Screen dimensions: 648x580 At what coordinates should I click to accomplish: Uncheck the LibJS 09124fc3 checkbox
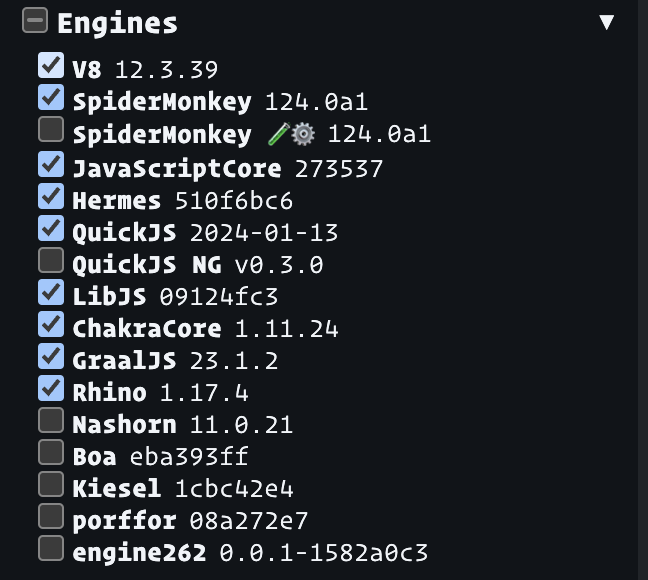[51, 292]
